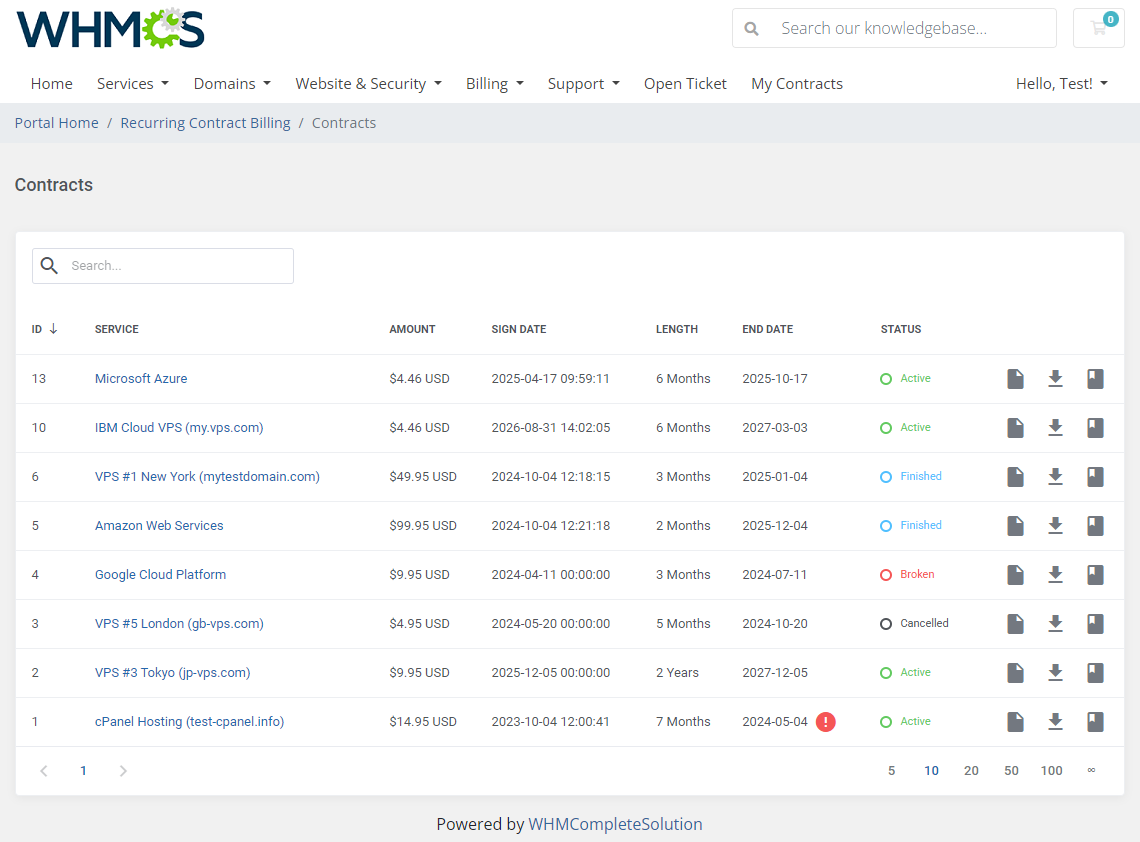Screen dimensions: 1140x842
Task: Click the WHMCS logo
Action: coord(110,28)
